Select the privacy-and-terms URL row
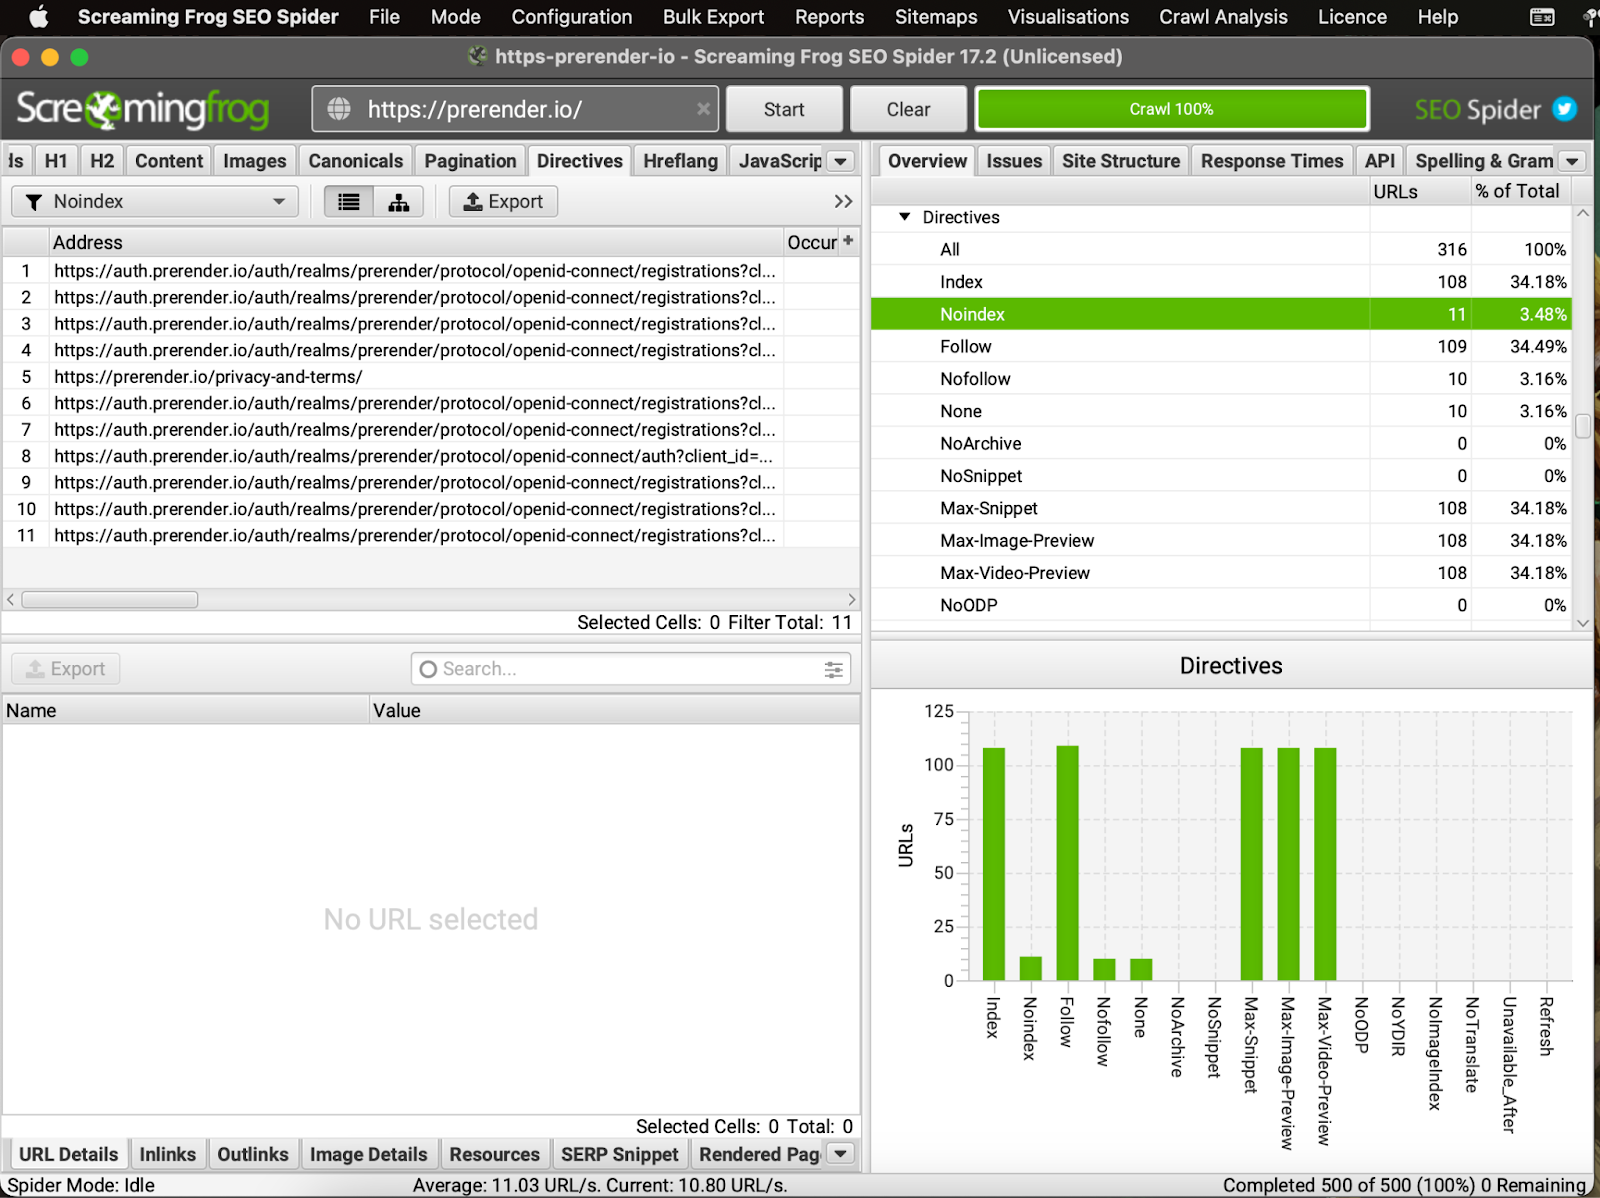This screenshot has width=1600, height=1198. (x=431, y=377)
